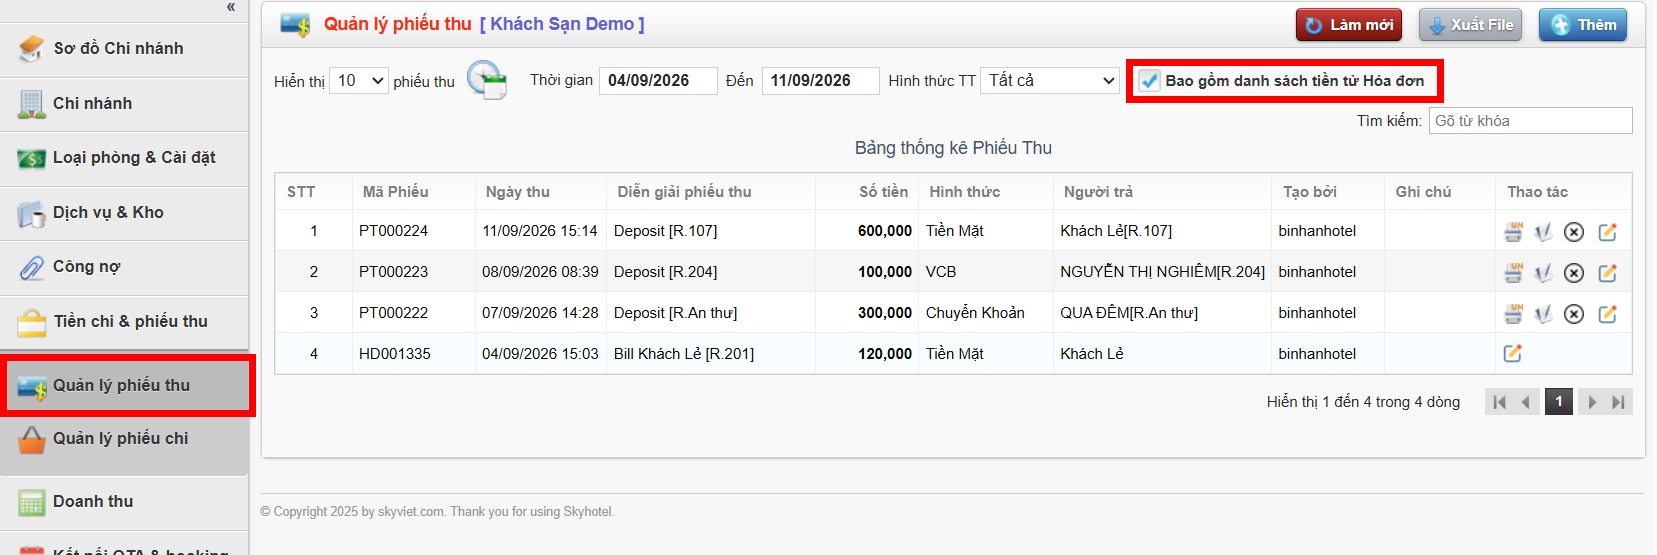Jump to last page in pagination
1657x555 pixels.
click(x=1619, y=402)
